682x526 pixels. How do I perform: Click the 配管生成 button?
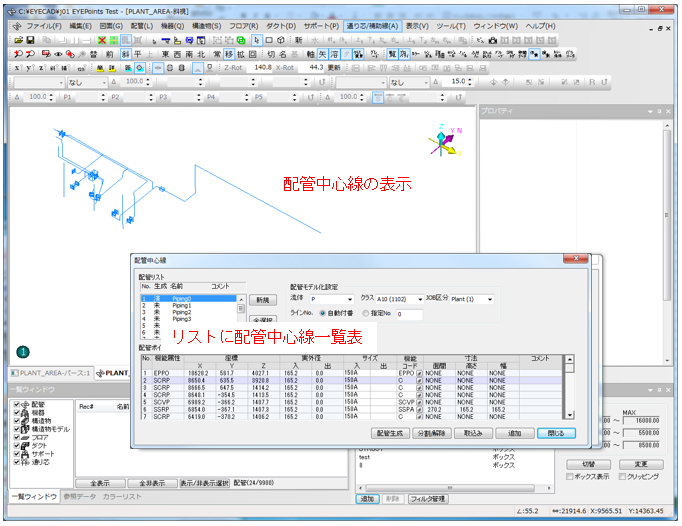click(x=390, y=433)
